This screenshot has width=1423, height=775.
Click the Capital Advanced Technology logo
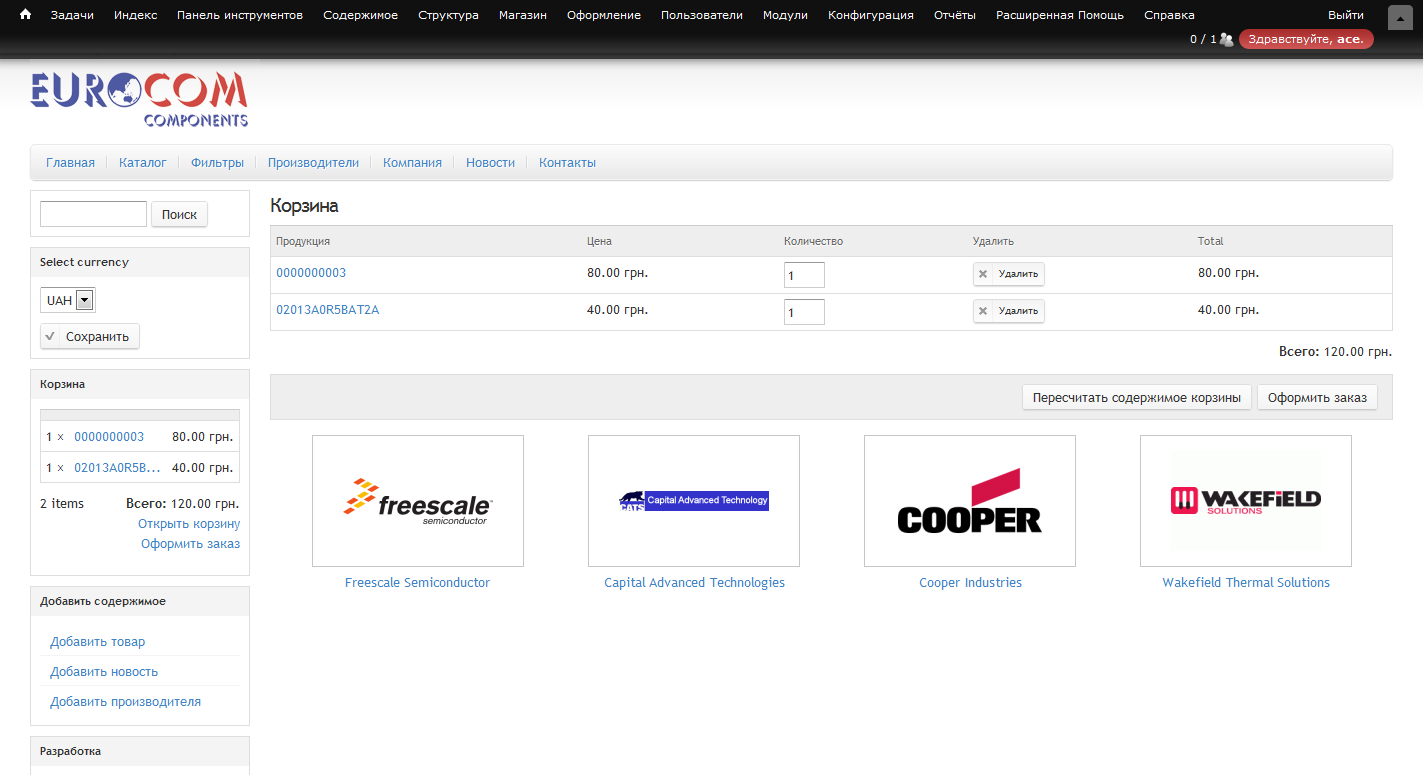[694, 501]
